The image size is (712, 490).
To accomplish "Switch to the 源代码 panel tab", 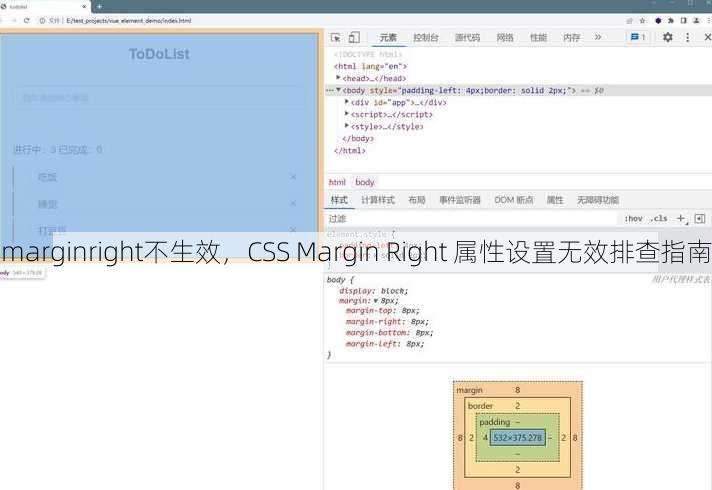I will point(467,38).
